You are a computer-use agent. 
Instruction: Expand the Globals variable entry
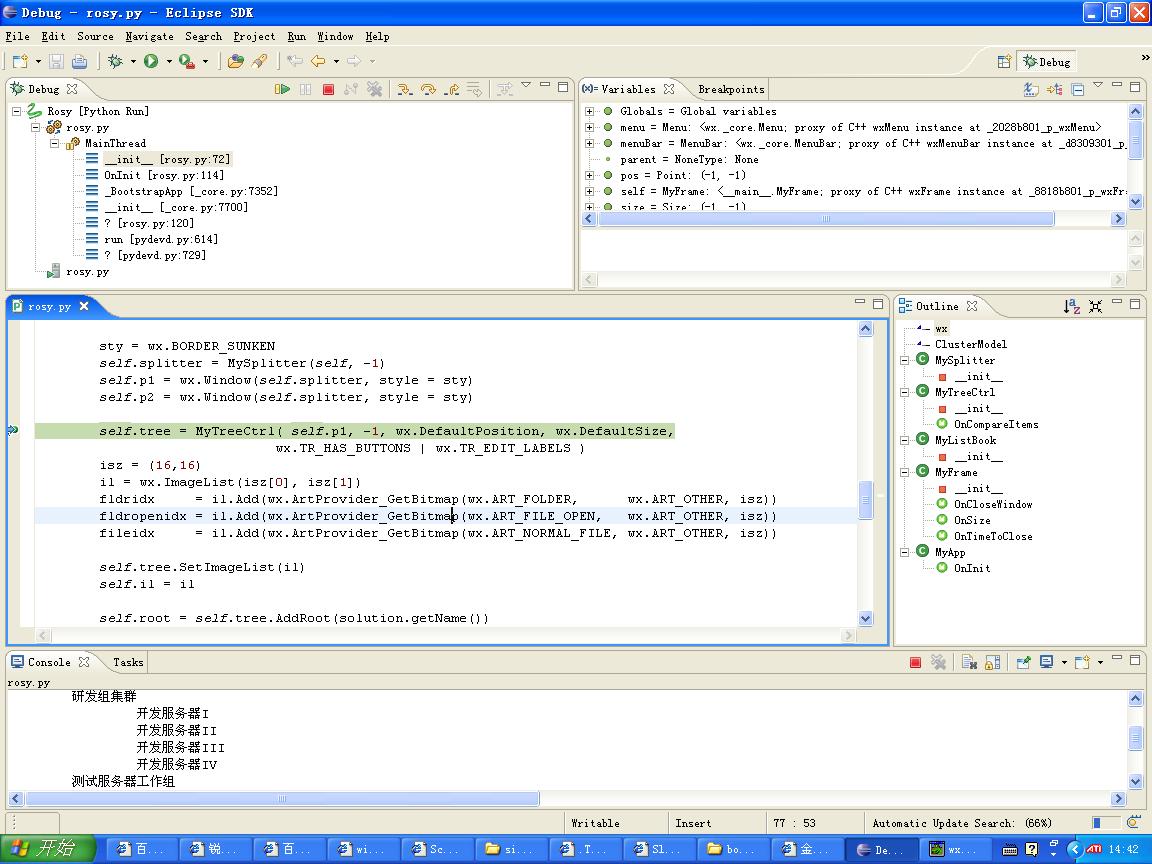589,112
